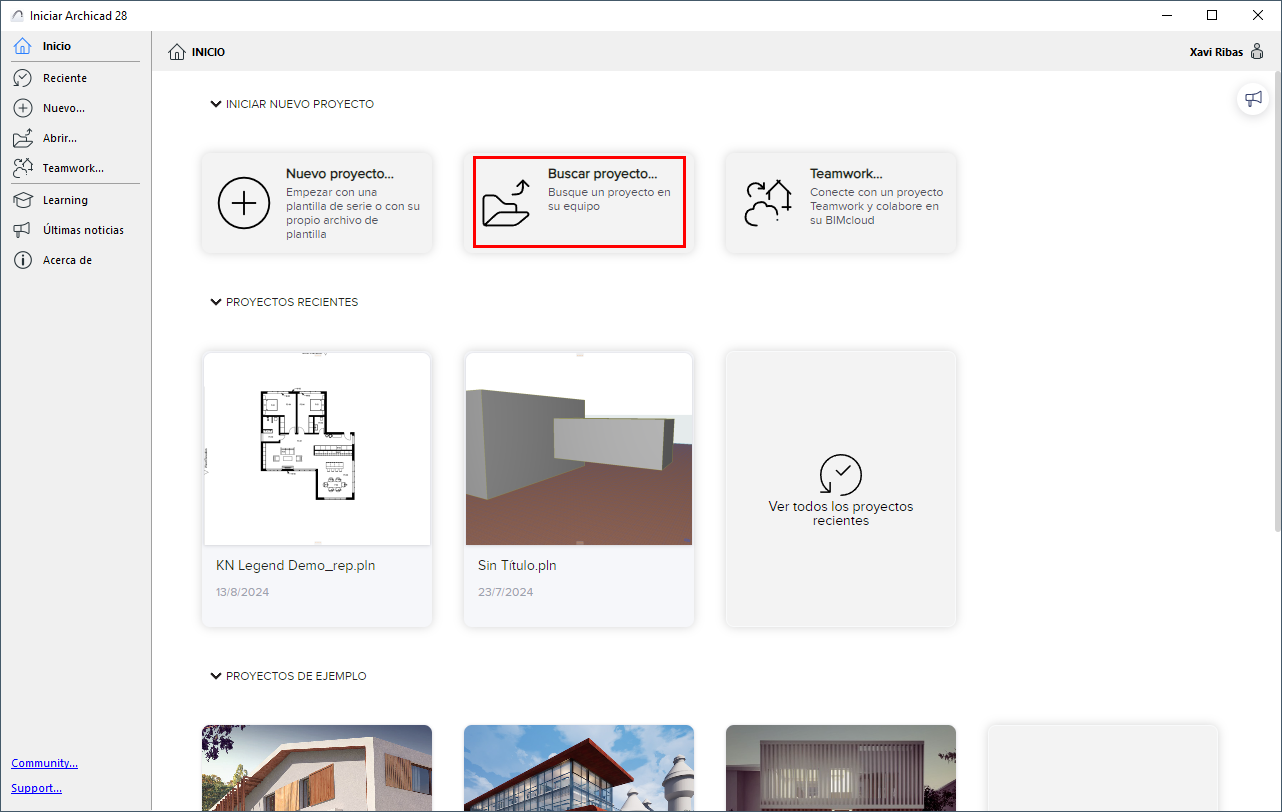The height and width of the screenshot is (812, 1282).
Task: Maximize the Iniciar Archicad 28 window
Action: pos(1212,15)
